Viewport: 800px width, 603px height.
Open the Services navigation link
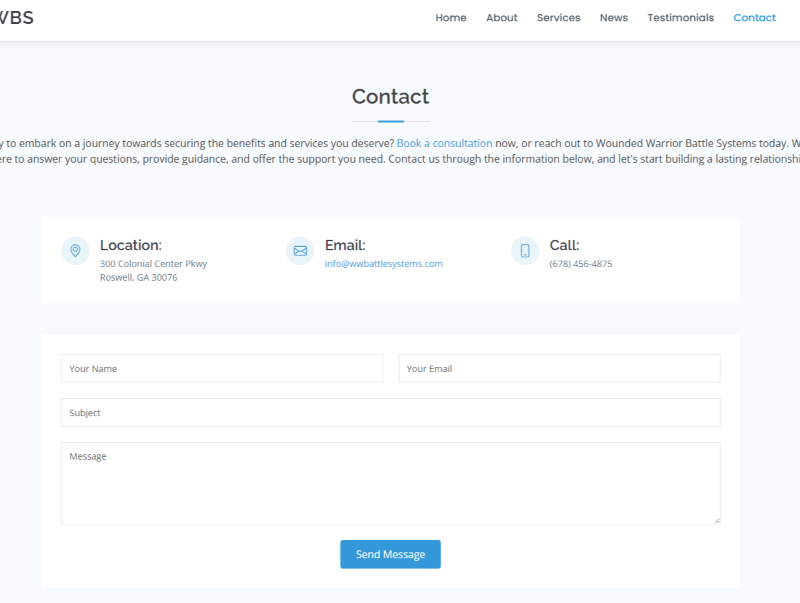(558, 18)
